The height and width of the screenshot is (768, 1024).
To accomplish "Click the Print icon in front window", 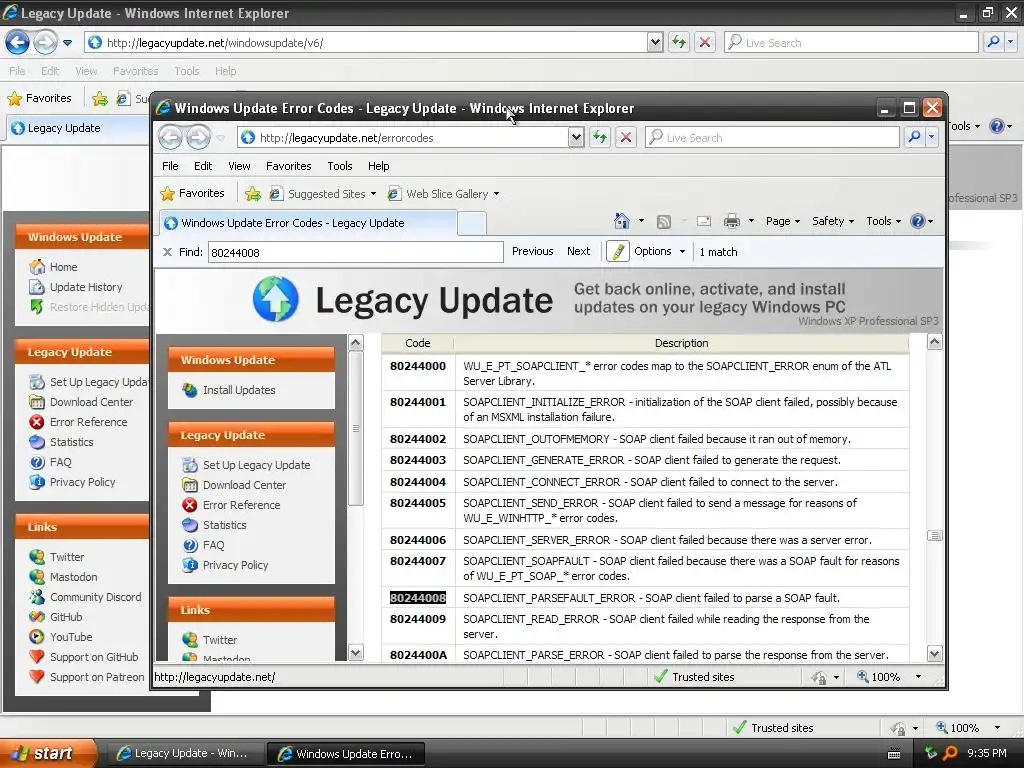I will pyautogui.click(x=731, y=221).
